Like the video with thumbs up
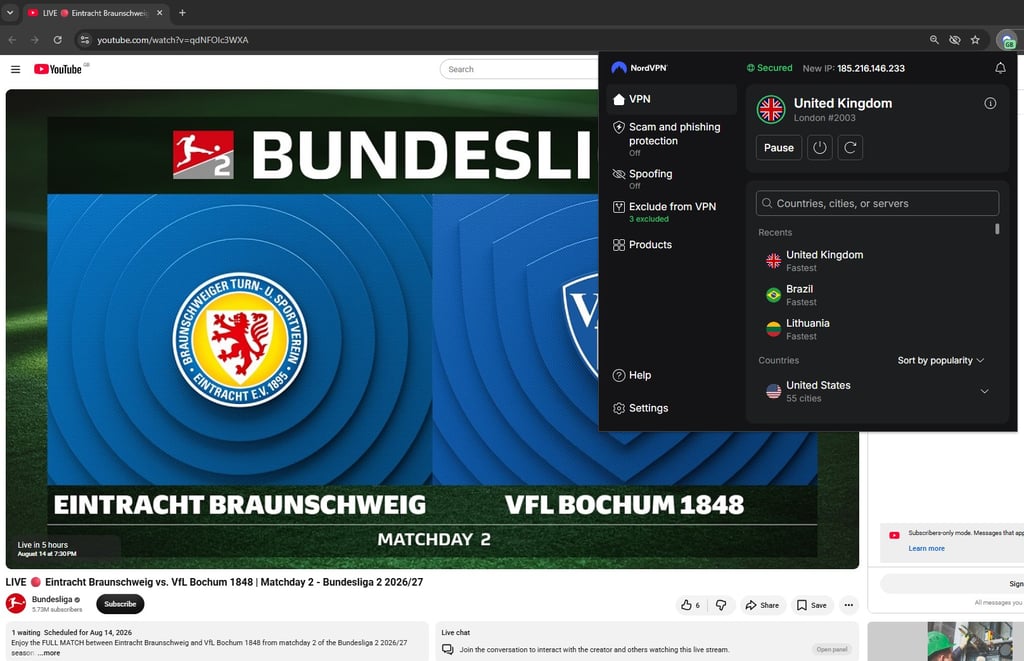1024x661 pixels. click(x=690, y=605)
